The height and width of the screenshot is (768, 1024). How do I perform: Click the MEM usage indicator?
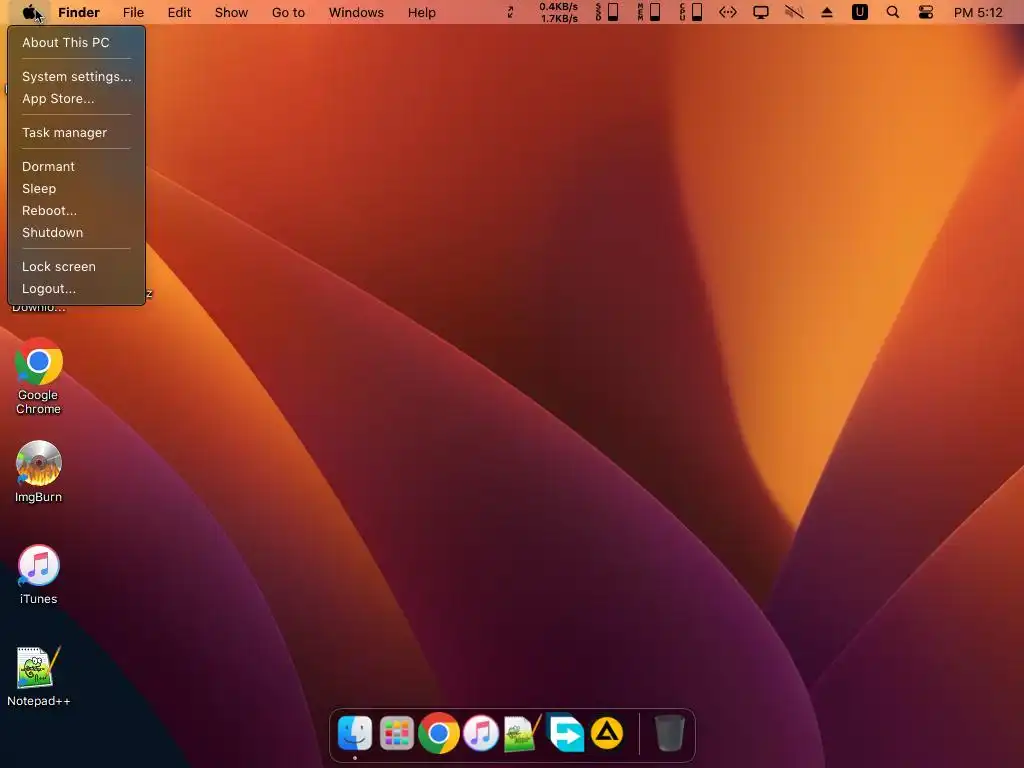[649, 12]
